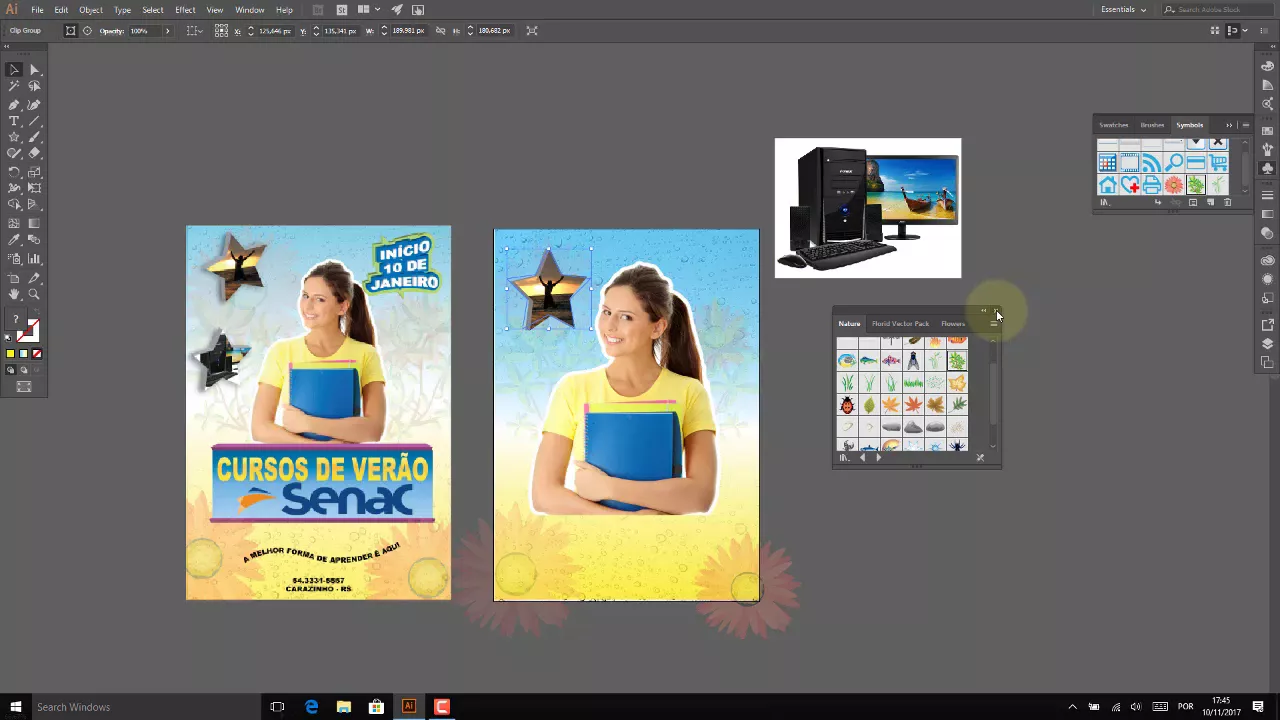Open the File menu

pos(37,9)
